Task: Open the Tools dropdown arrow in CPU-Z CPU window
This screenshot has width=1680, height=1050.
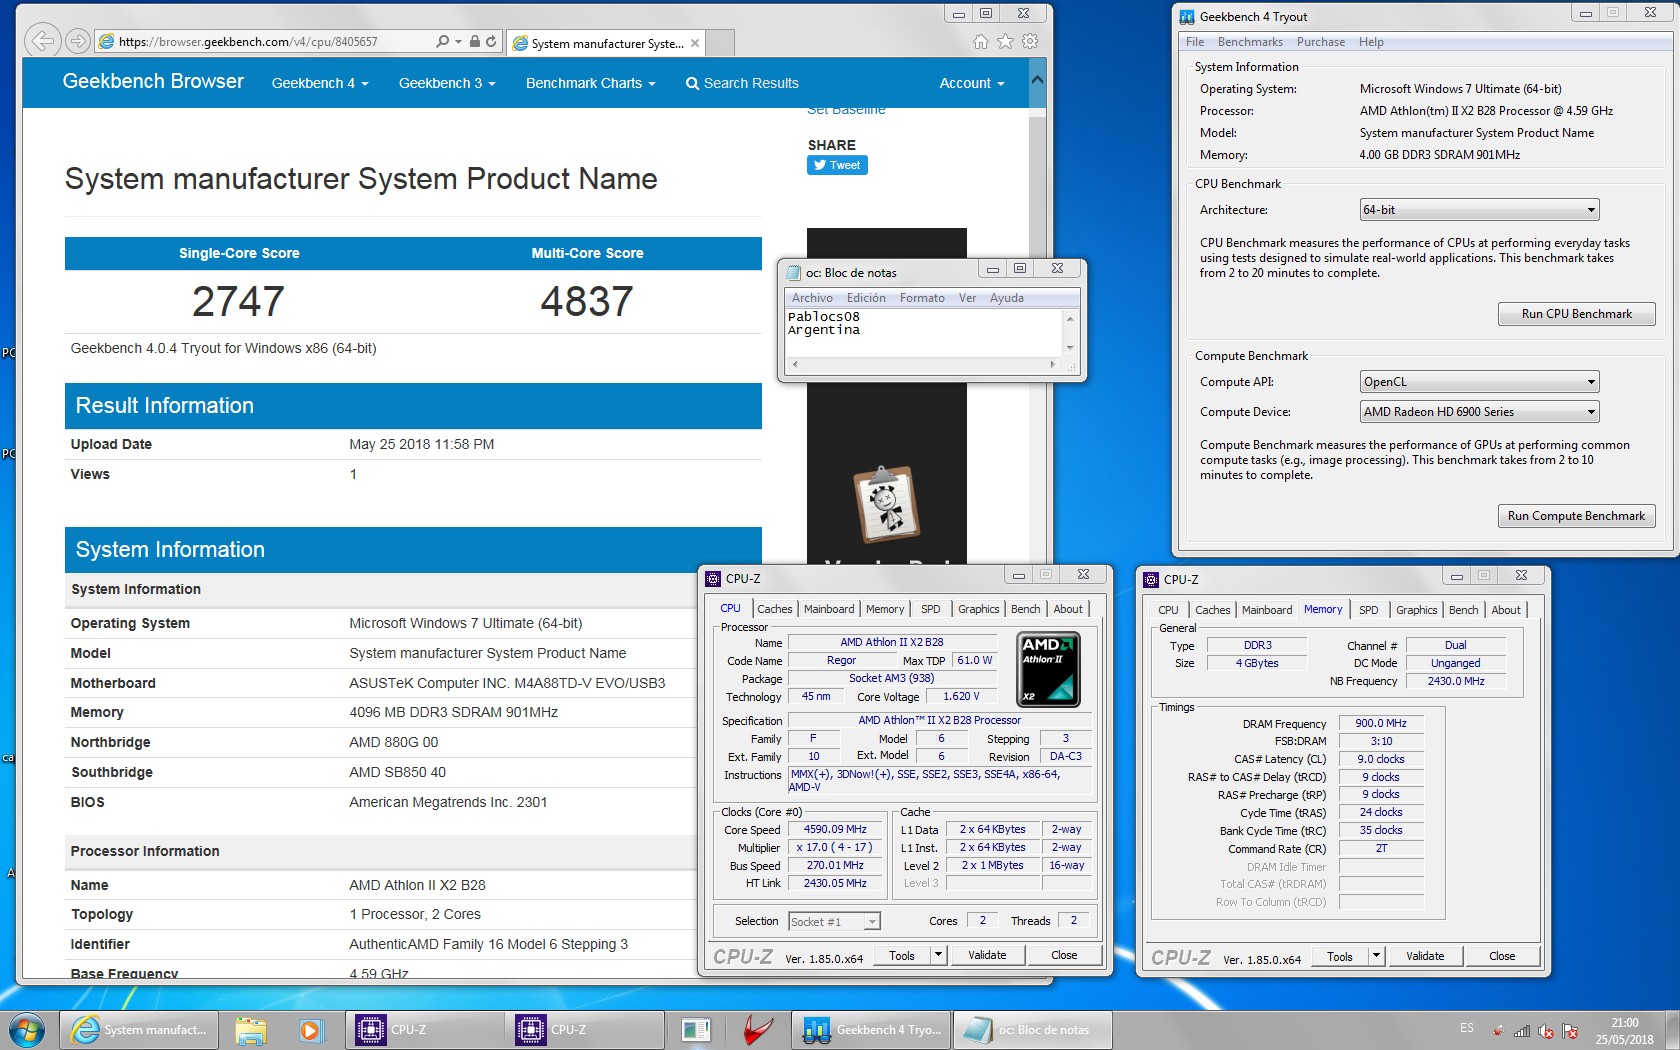Action: [x=938, y=955]
